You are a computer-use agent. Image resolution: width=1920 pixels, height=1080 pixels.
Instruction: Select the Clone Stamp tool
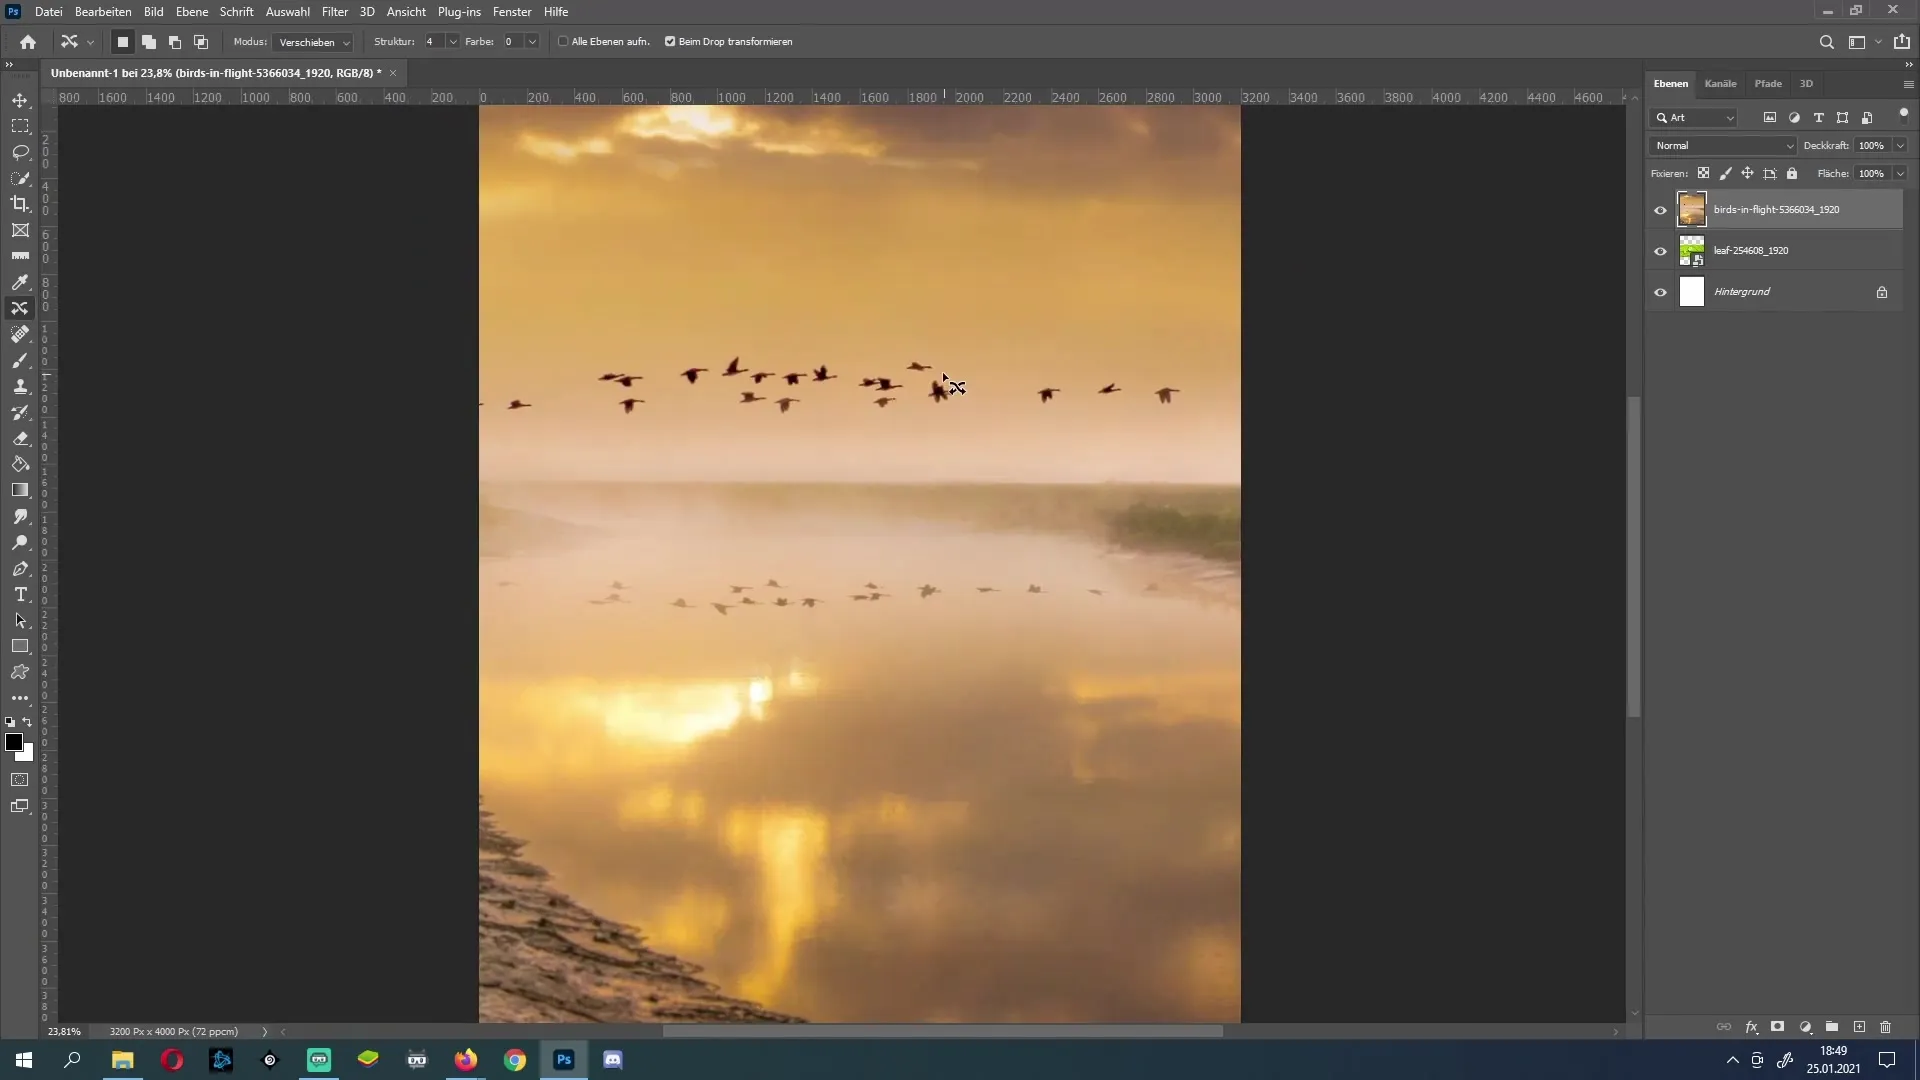point(20,386)
